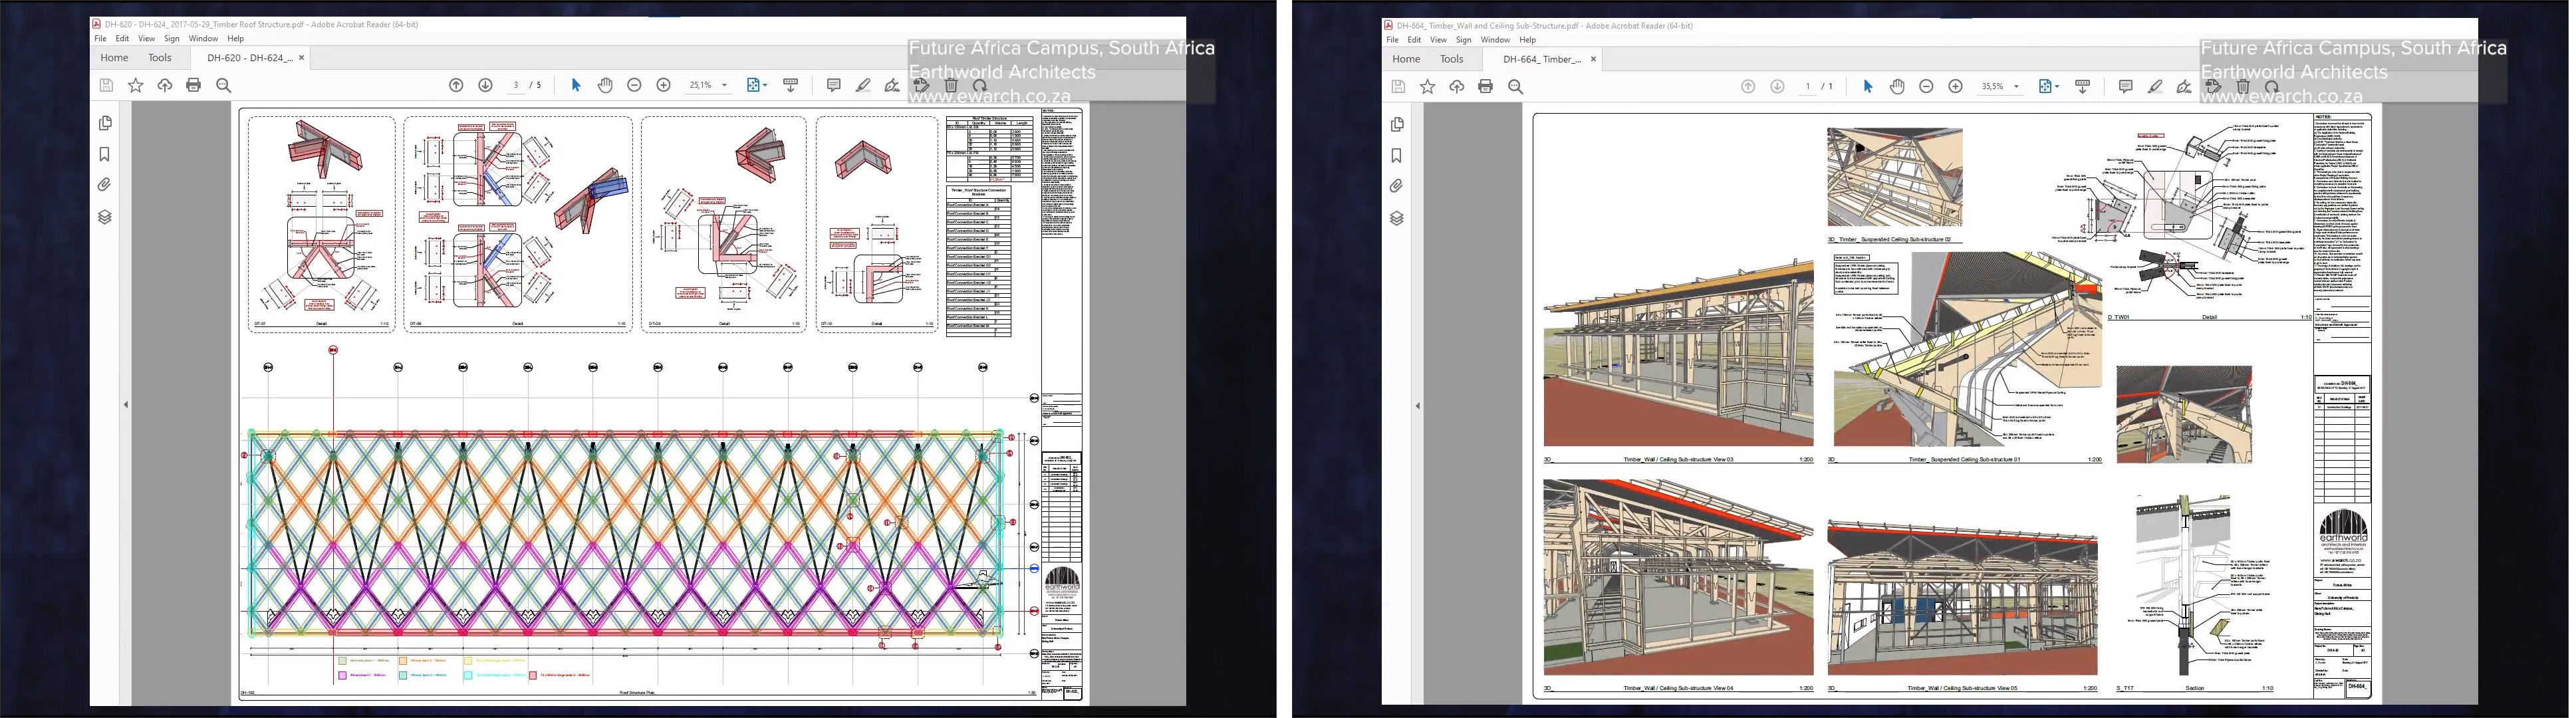Open bookmarks panel in DH-620 window
The width and height of the screenshot is (2576, 718).
click(105, 154)
